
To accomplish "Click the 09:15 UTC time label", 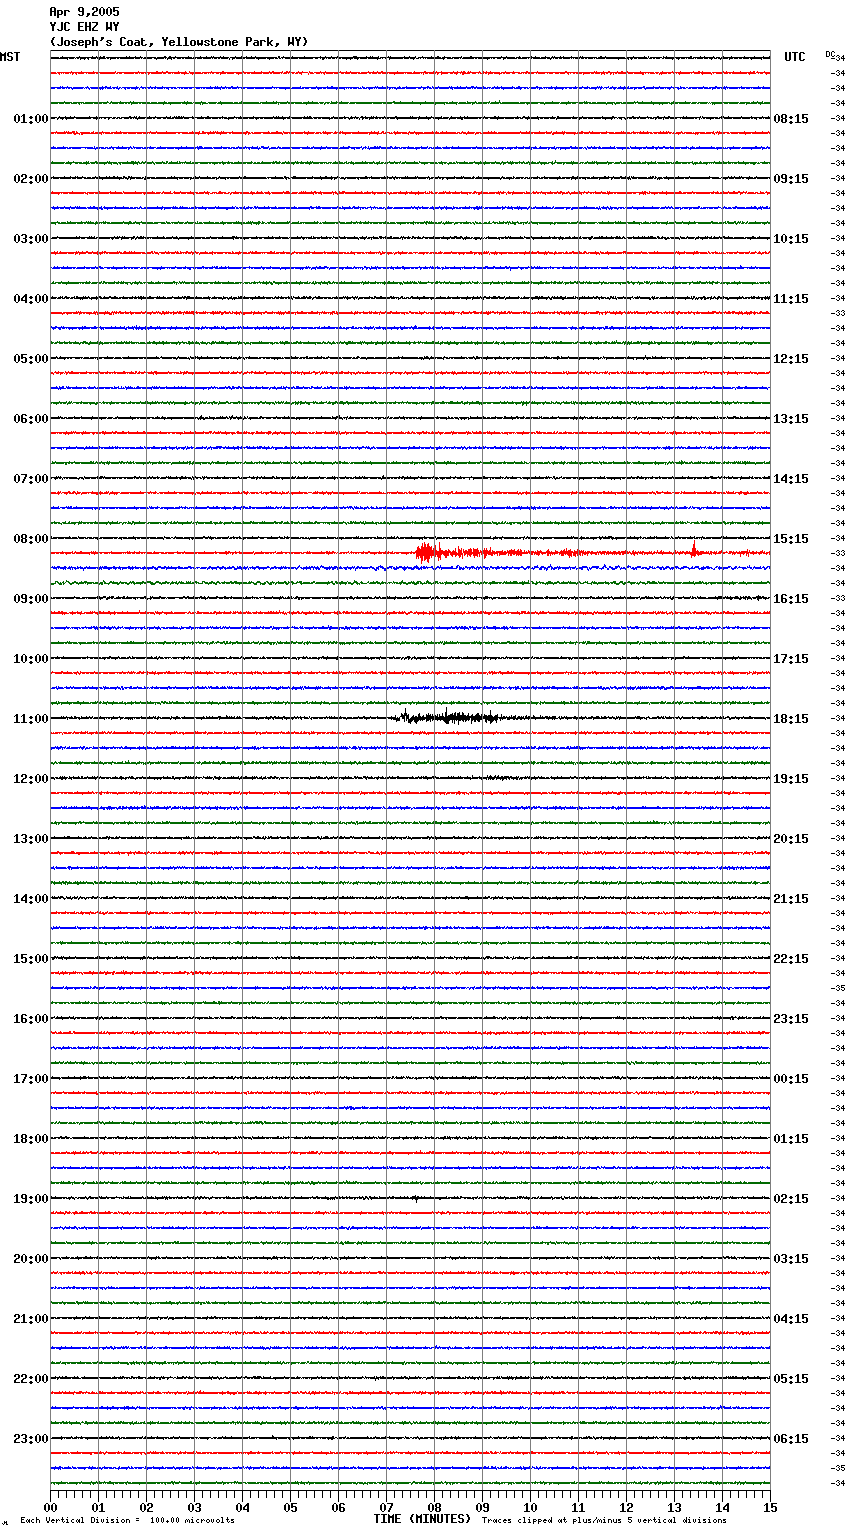I will coord(791,179).
